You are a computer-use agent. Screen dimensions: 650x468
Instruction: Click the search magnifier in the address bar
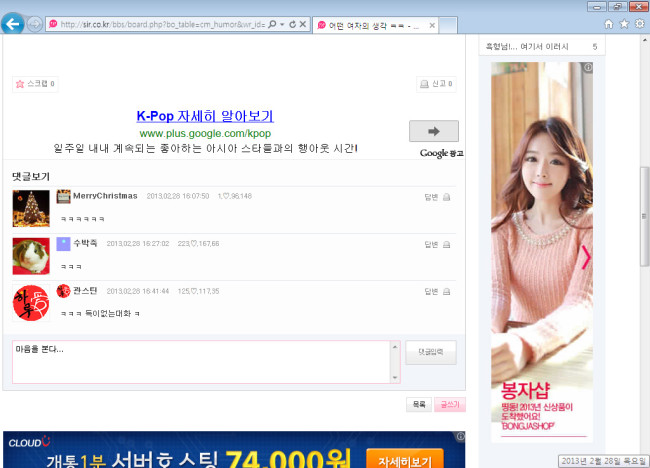click(271, 23)
